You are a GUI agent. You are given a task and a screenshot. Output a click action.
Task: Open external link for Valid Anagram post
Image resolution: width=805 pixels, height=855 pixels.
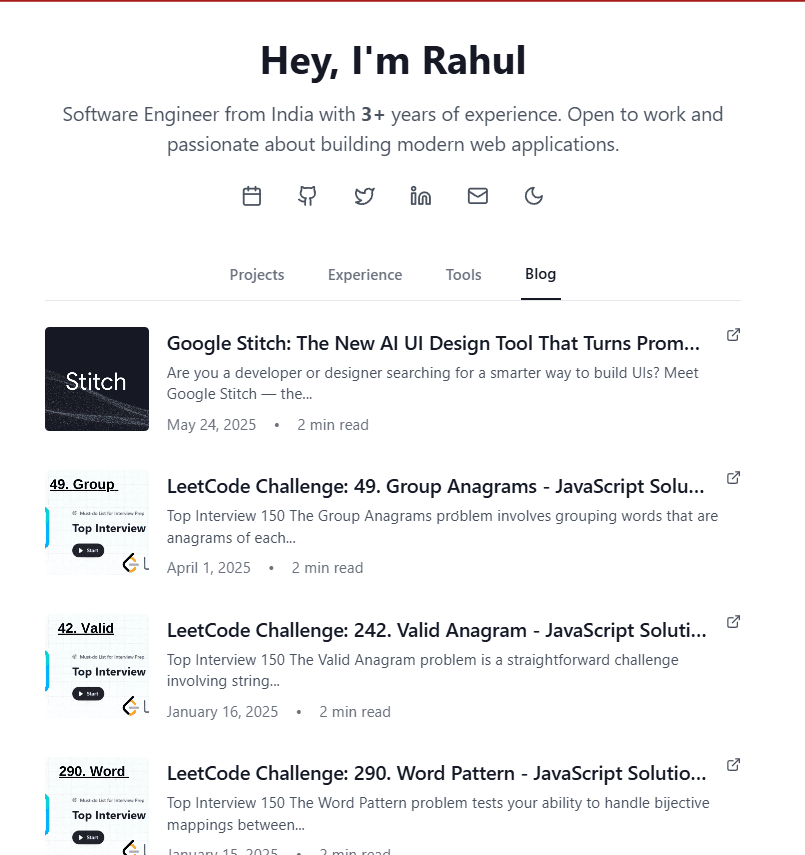[x=733, y=622]
